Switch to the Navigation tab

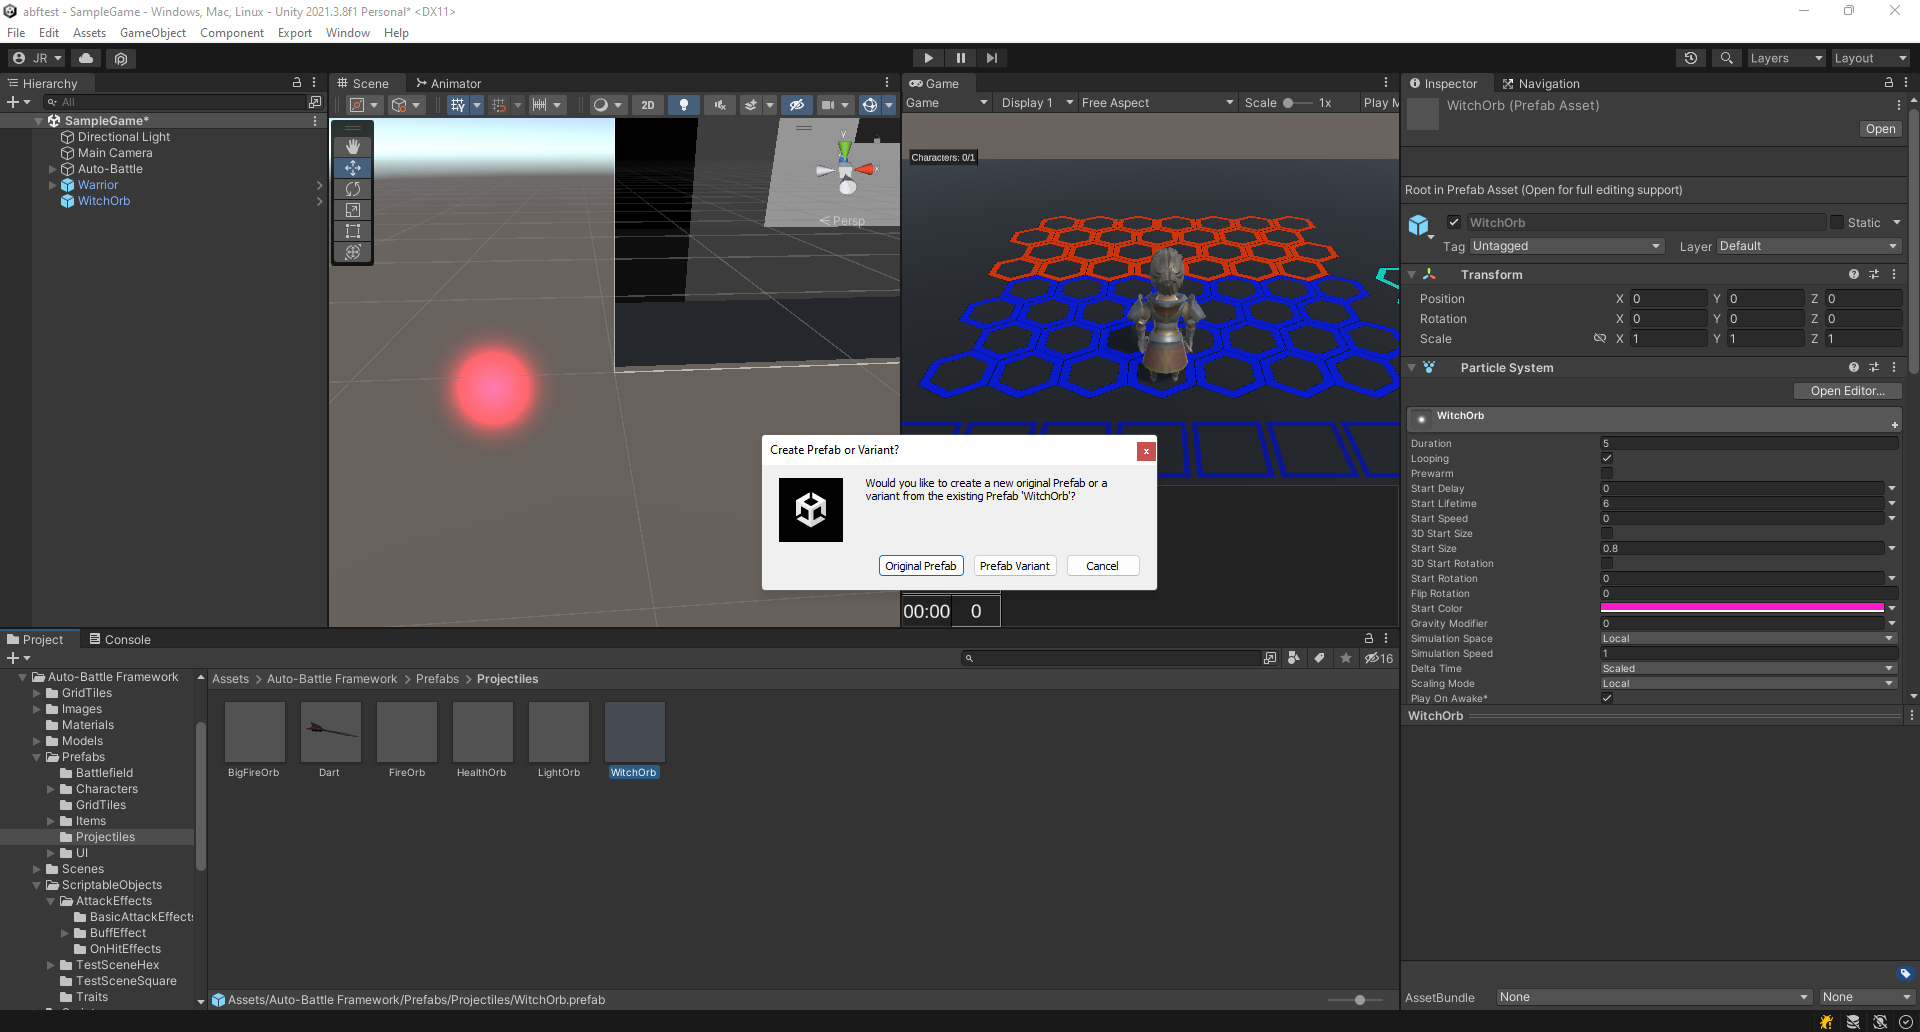point(1541,84)
